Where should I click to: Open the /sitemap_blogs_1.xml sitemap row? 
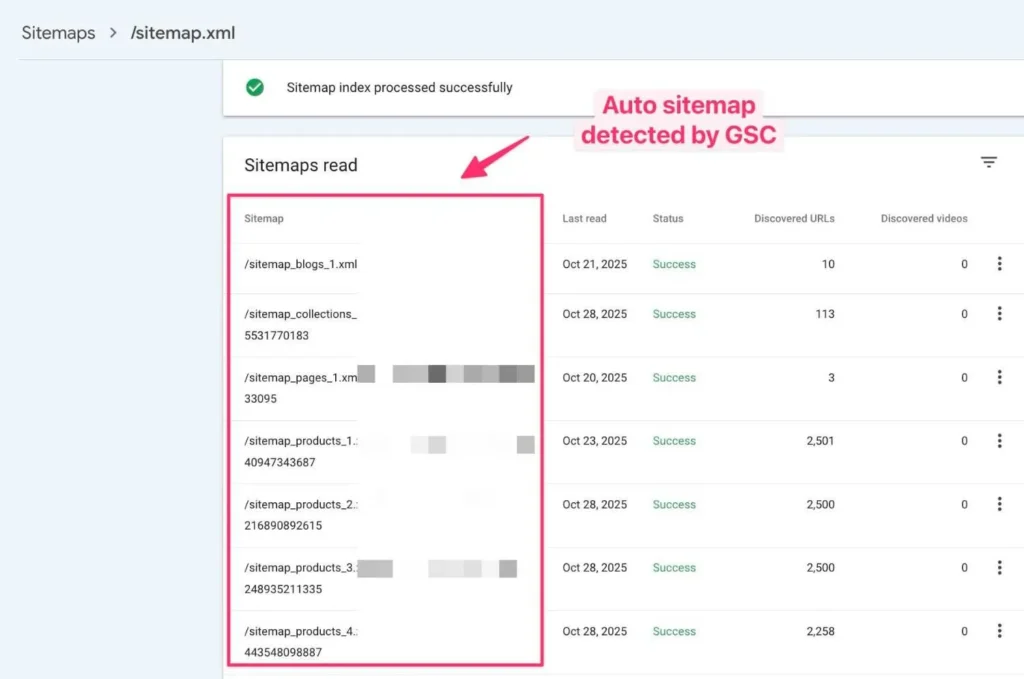coord(300,264)
